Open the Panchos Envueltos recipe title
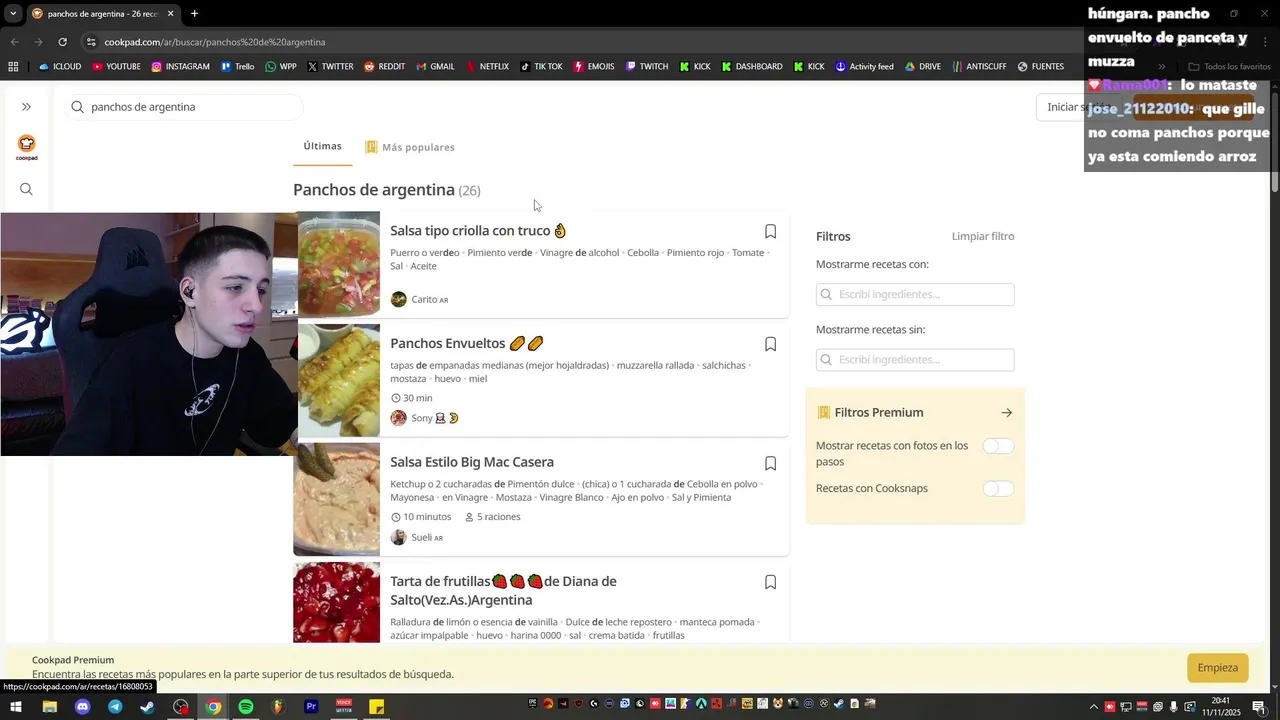The image size is (1280, 720). point(466,343)
